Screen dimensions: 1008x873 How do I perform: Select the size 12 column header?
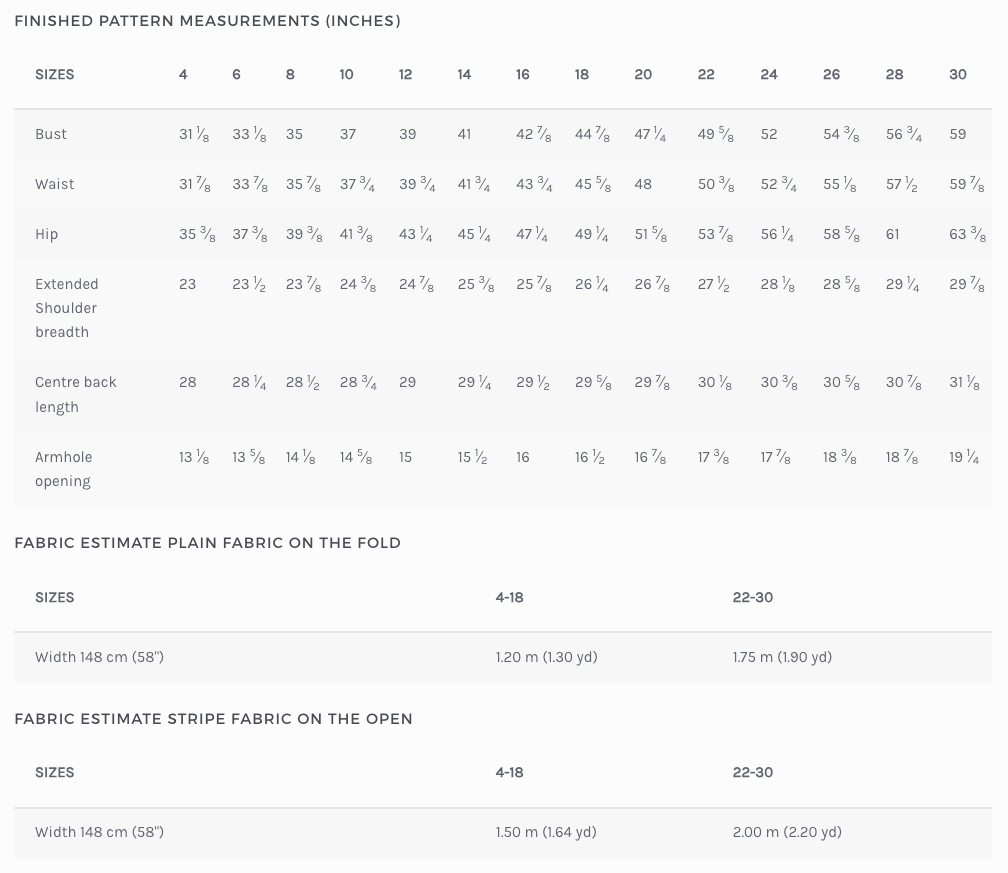[405, 75]
